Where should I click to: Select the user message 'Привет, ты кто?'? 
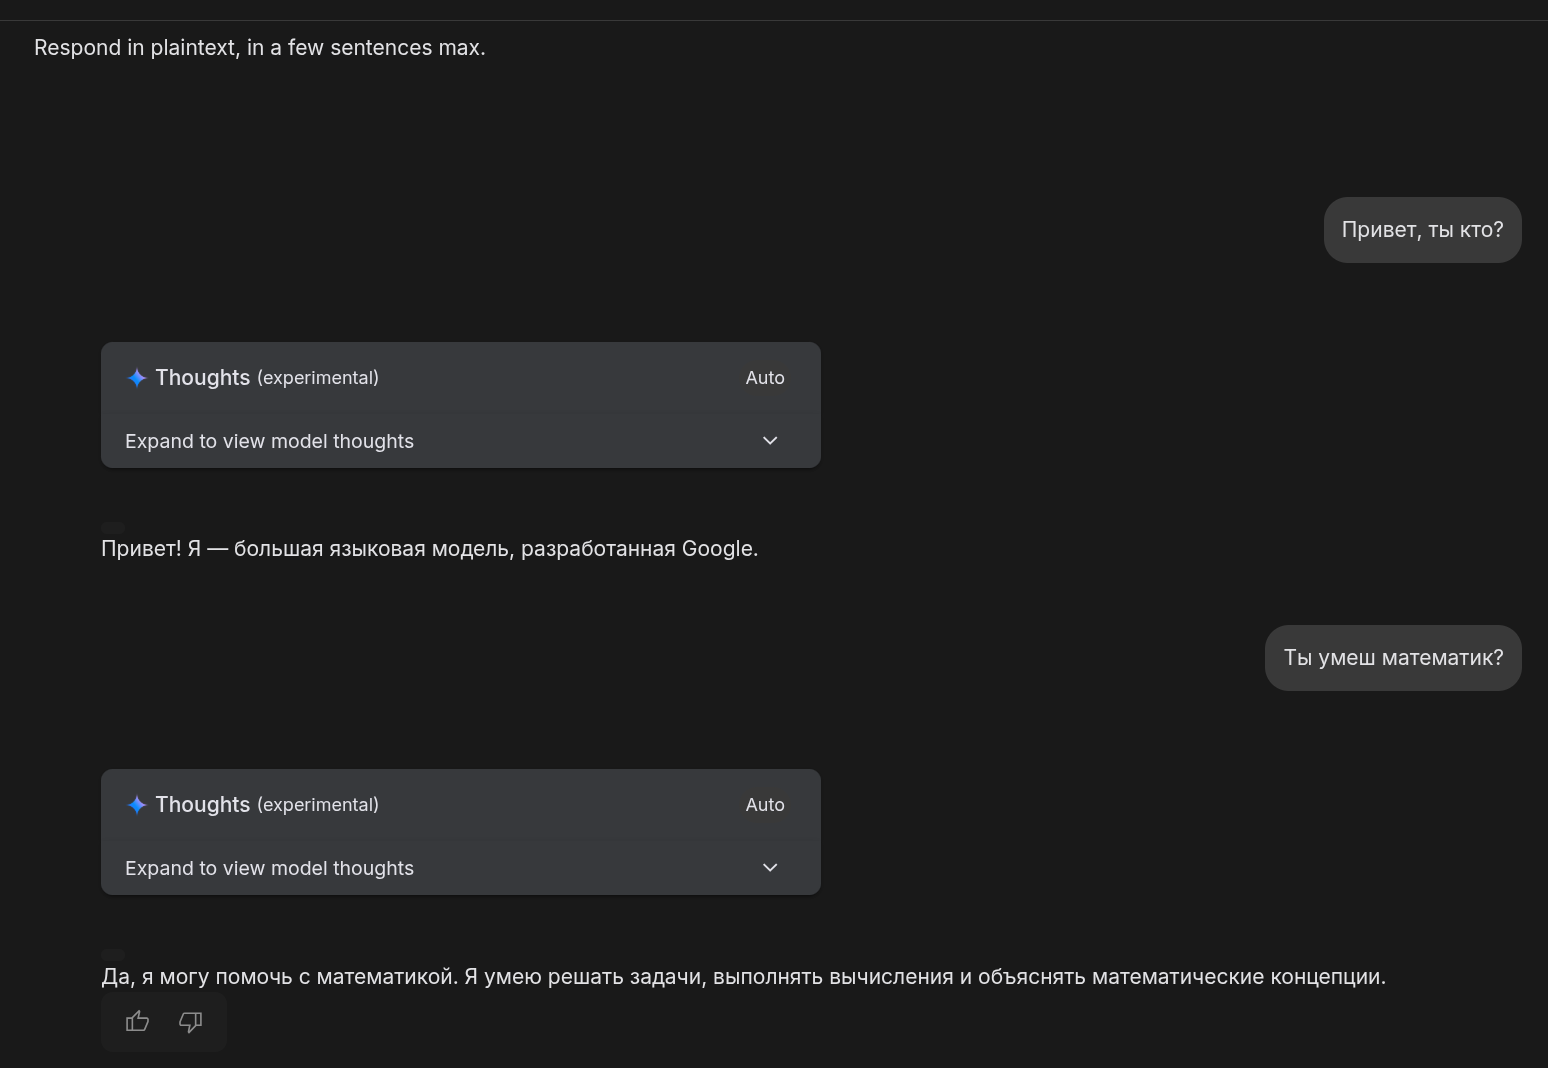[1422, 230]
